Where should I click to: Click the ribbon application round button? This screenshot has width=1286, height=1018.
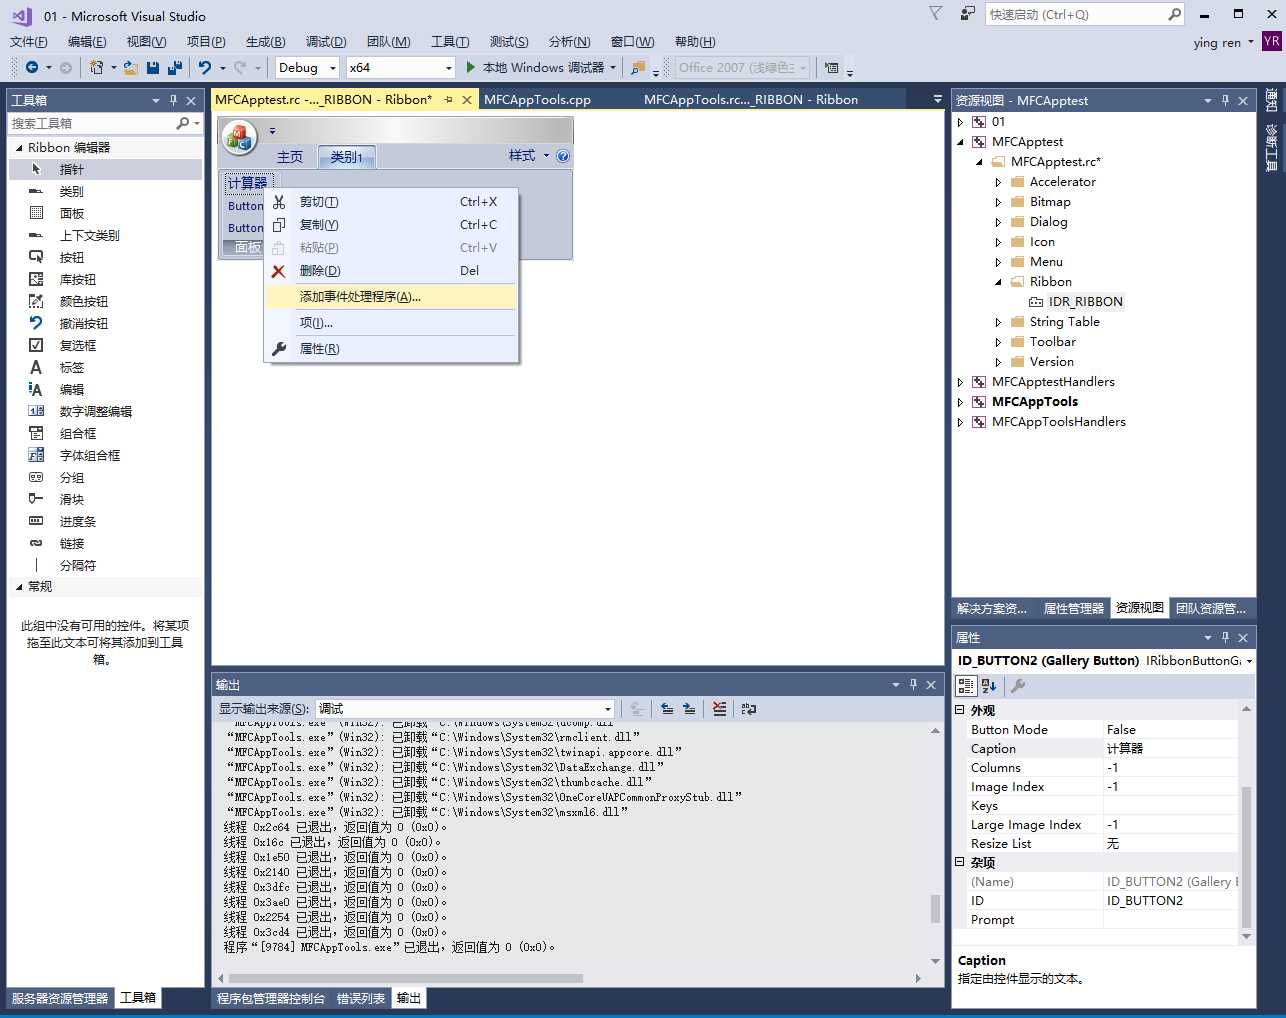[239, 137]
